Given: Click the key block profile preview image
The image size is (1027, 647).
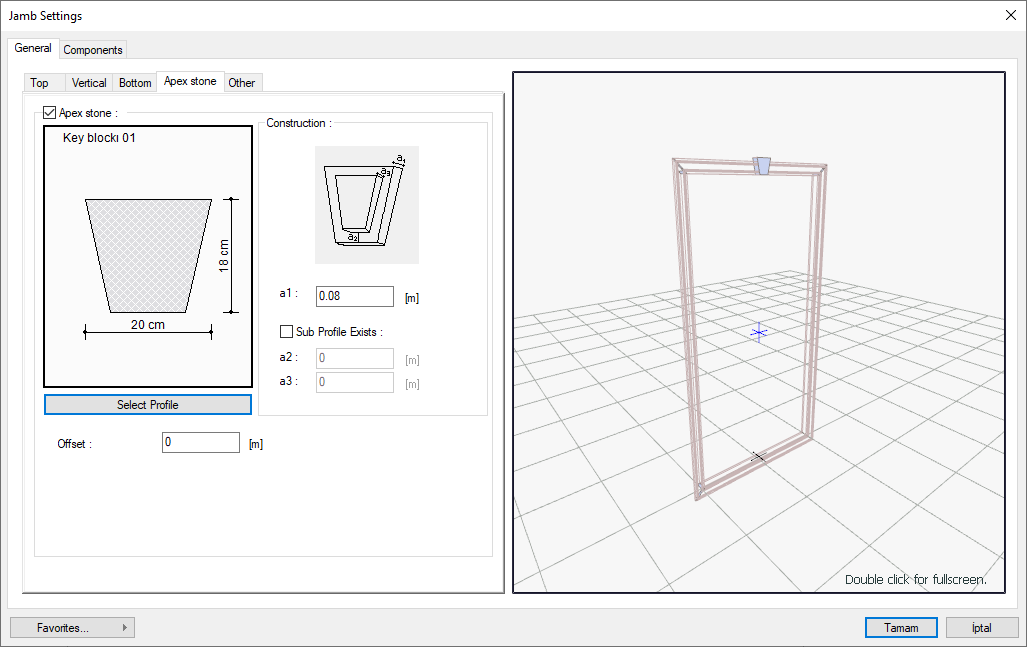Looking at the screenshot, I should tap(148, 256).
